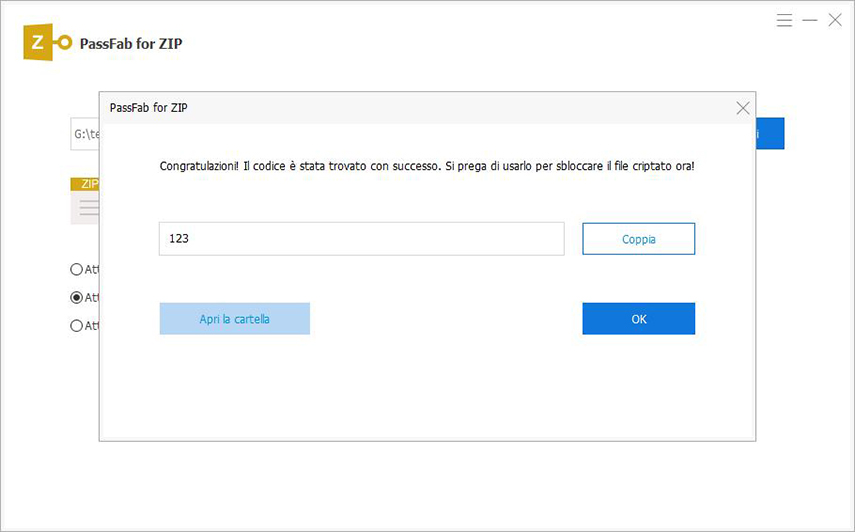Open the hamburger menu in title bar
Viewport: 855px width, 532px height.
(785, 20)
